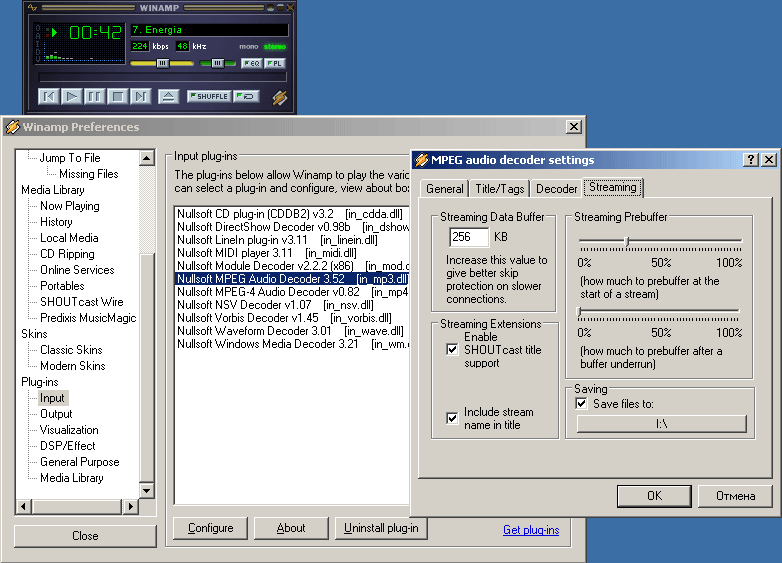Viewport: 782px width, 563px height.
Task: Switch to the General tab
Action: coord(444,189)
